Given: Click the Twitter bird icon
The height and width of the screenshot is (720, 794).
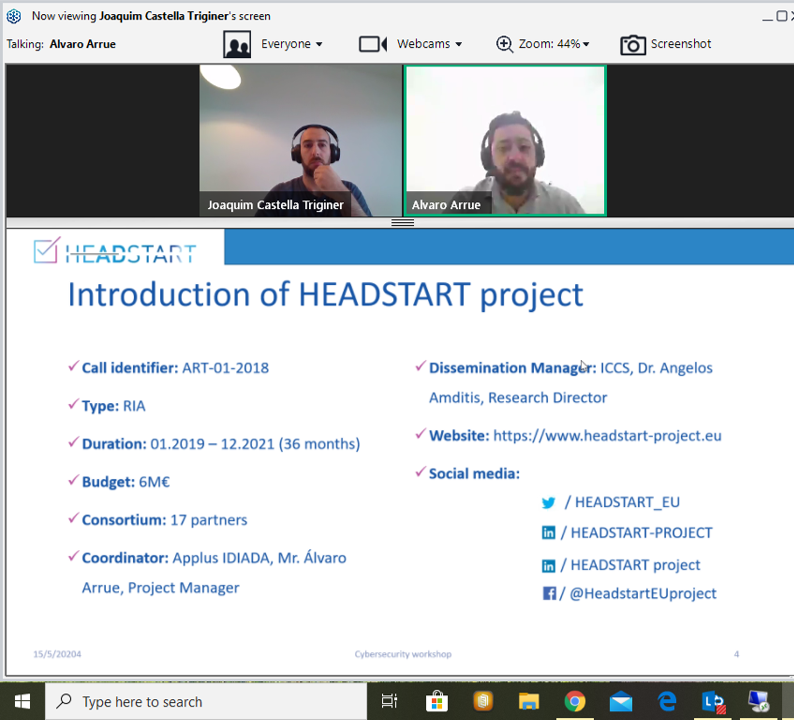Looking at the screenshot, I should click(548, 503).
